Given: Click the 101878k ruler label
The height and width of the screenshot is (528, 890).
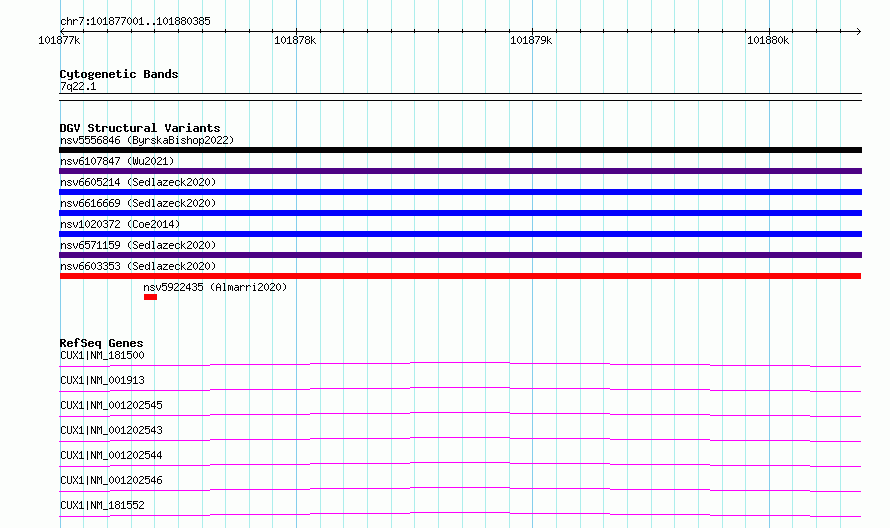Looking at the screenshot, I should [295, 40].
